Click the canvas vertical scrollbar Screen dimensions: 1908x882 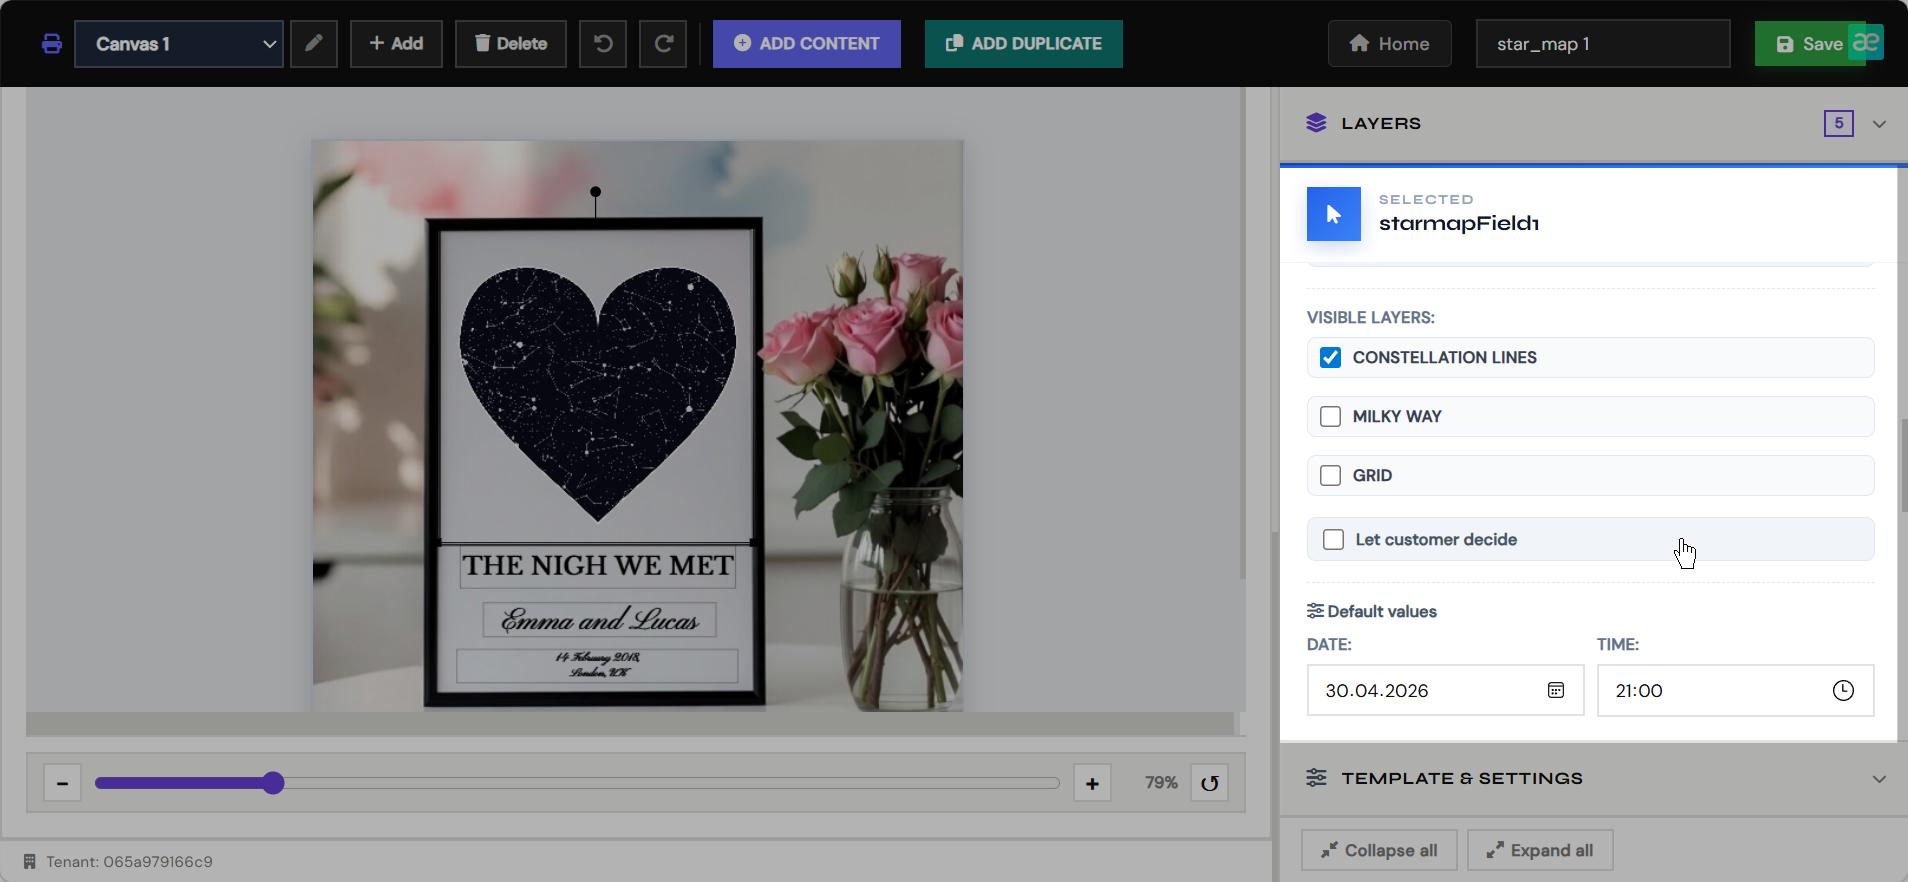click(x=1243, y=334)
